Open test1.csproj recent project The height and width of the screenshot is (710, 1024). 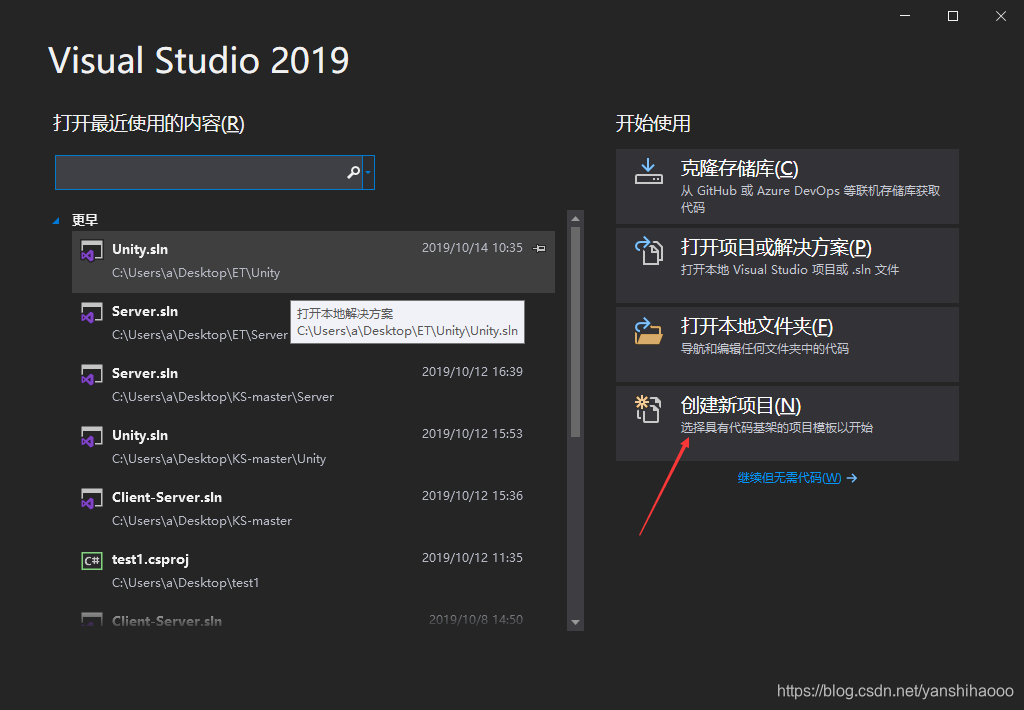click(x=313, y=572)
